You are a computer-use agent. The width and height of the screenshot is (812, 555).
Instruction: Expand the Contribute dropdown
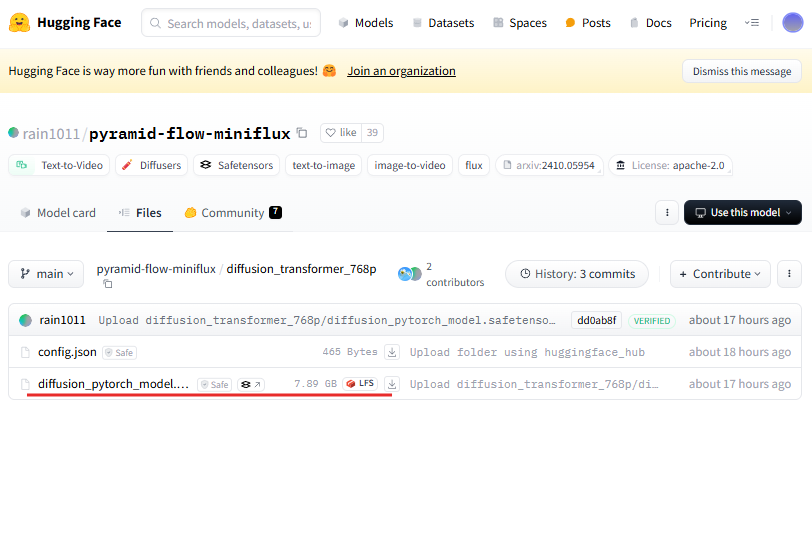pyautogui.click(x=720, y=274)
